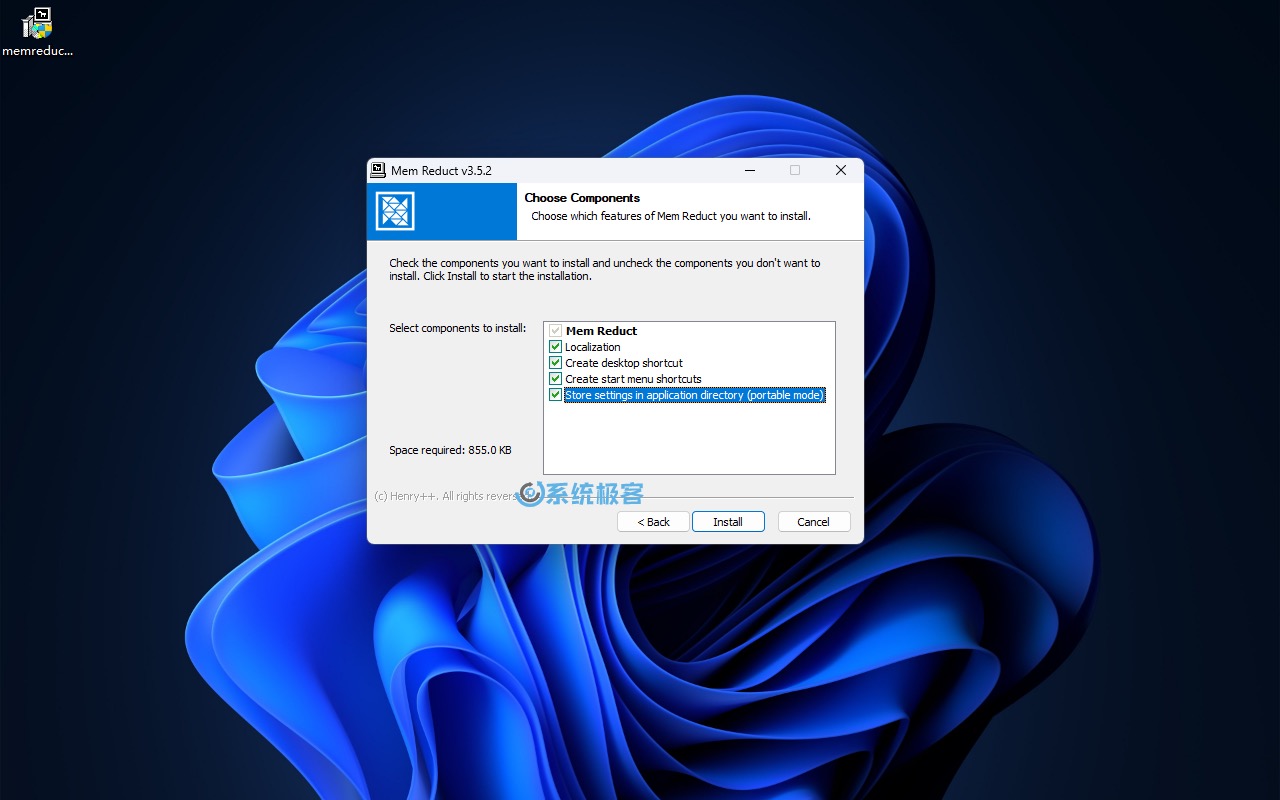
Task: Select 'Create start menu shortcuts' label text
Action: (x=633, y=379)
